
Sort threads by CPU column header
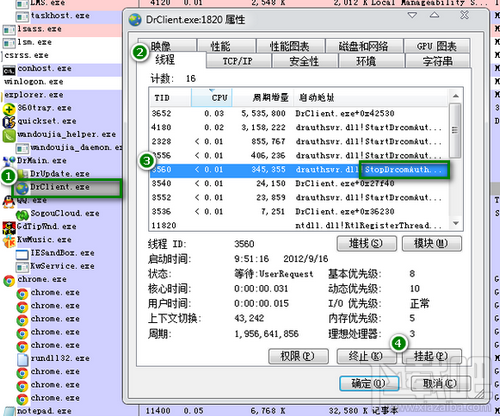click(212, 98)
